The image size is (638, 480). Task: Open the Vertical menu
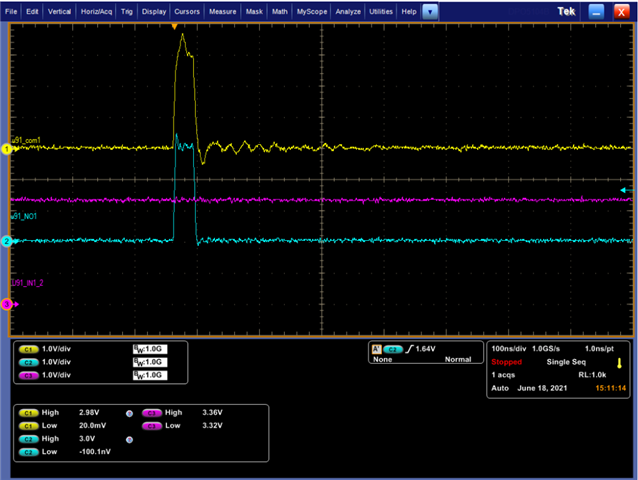click(59, 11)
